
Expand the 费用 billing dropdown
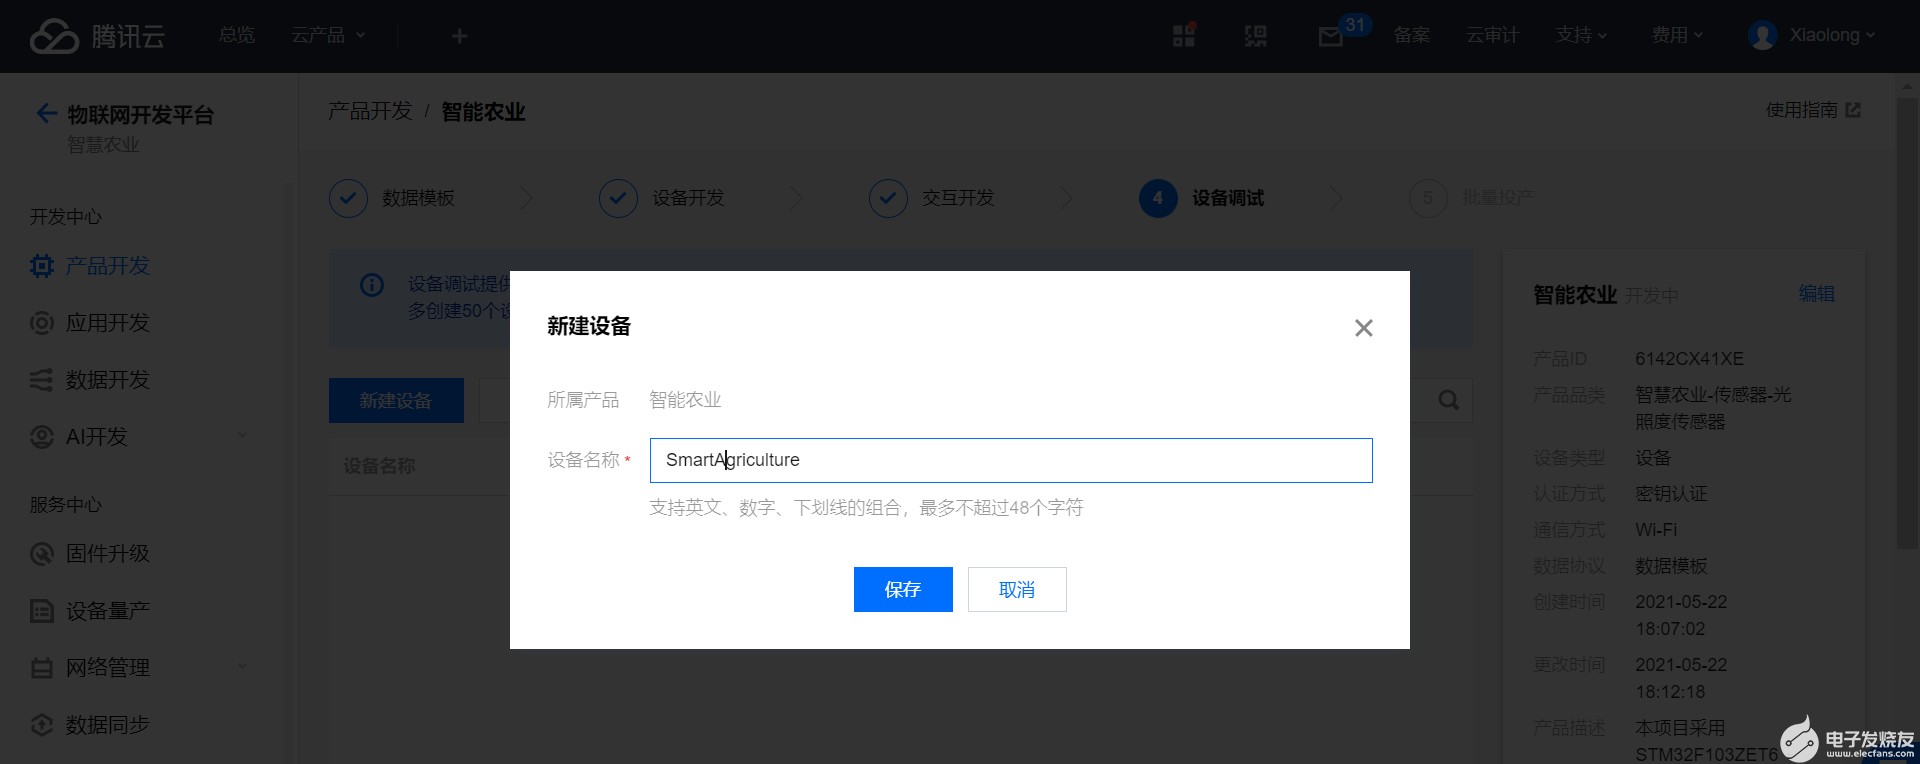point(1676,36)
